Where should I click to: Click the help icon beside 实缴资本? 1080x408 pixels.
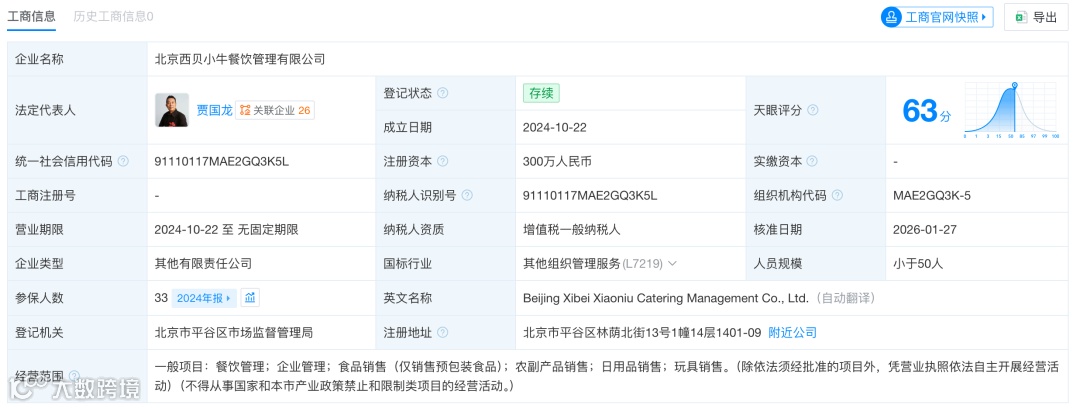point(812,161)
